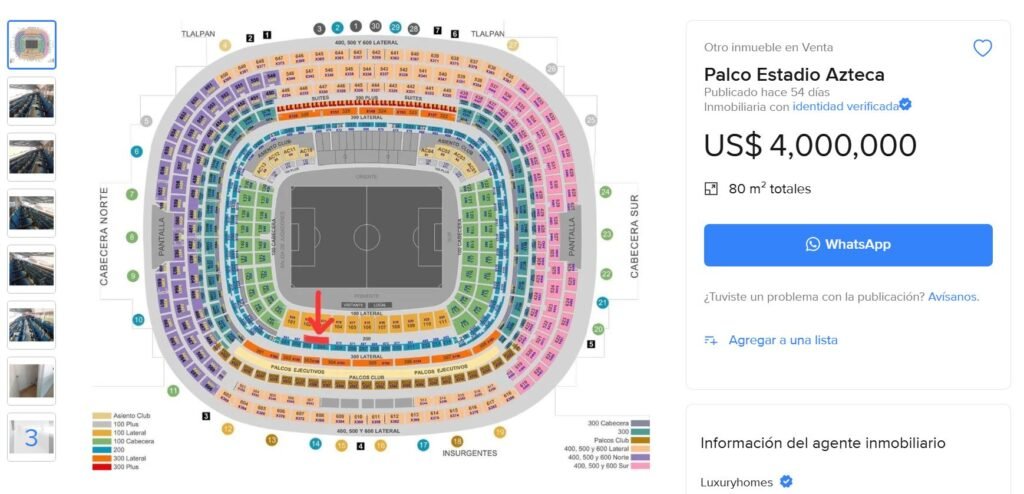Click the red 300 Plus legend swatch

101,467
